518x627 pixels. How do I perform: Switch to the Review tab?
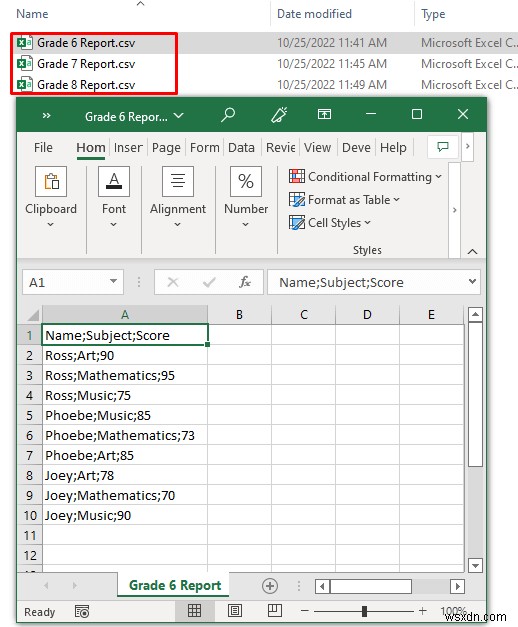[x=280, y=148]
